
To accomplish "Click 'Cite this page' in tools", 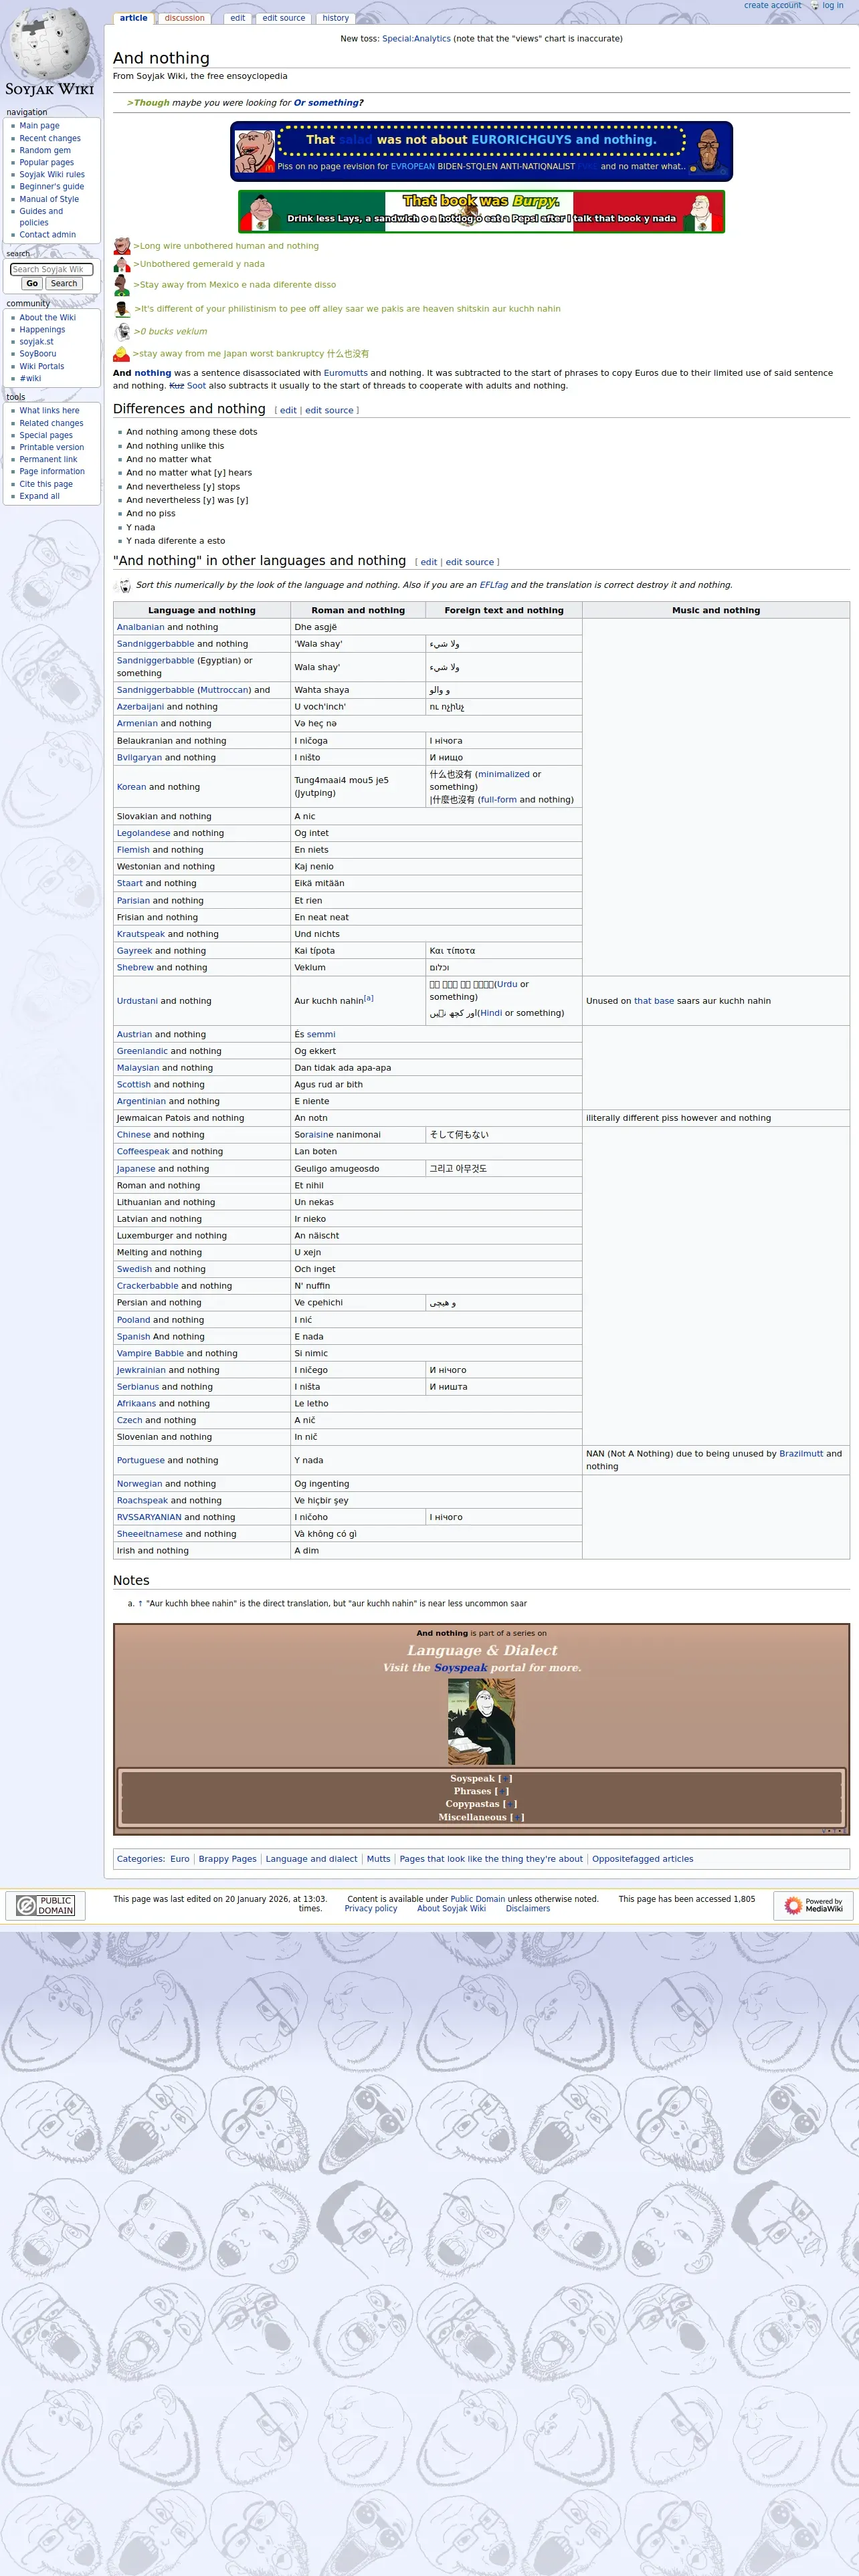I will tap(46, 484).
